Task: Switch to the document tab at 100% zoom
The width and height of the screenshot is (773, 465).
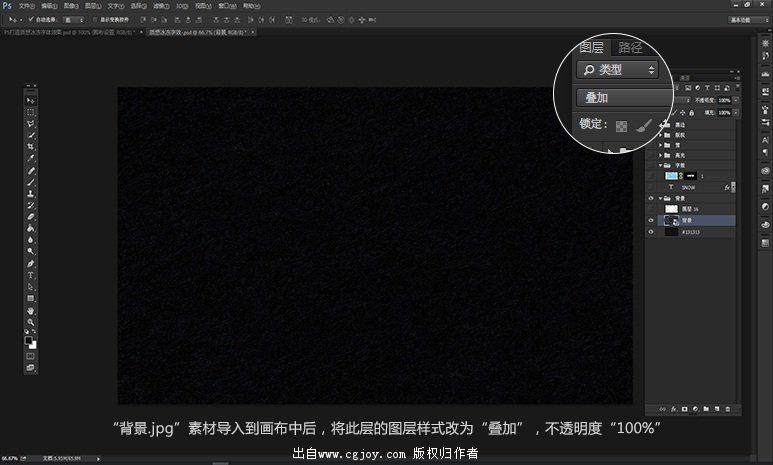Action: (x=69, y=32)
